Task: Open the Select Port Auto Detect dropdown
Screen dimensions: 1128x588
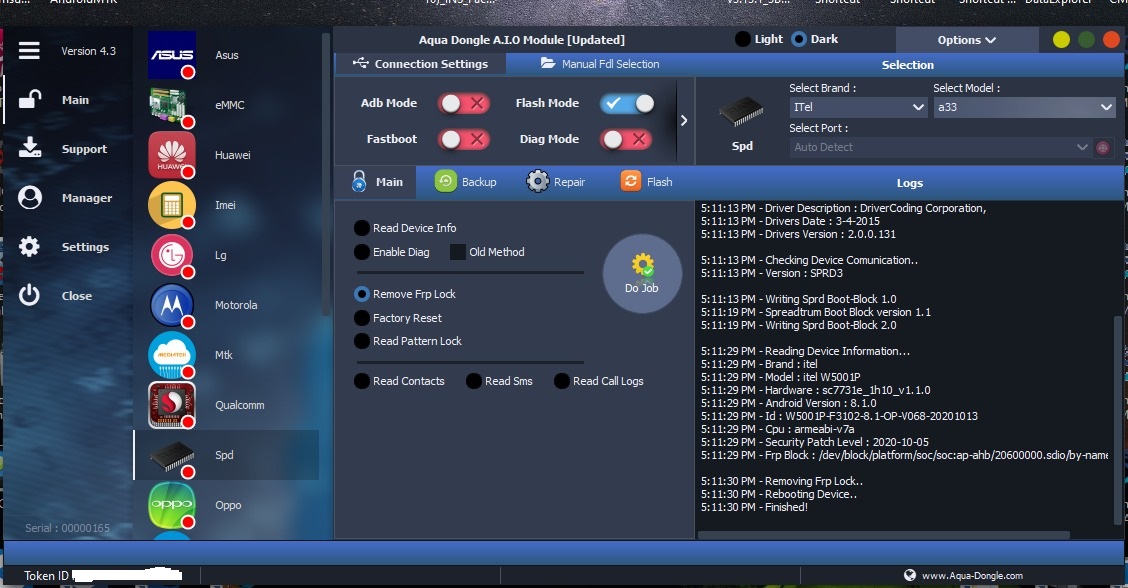Action: [940, 148]
